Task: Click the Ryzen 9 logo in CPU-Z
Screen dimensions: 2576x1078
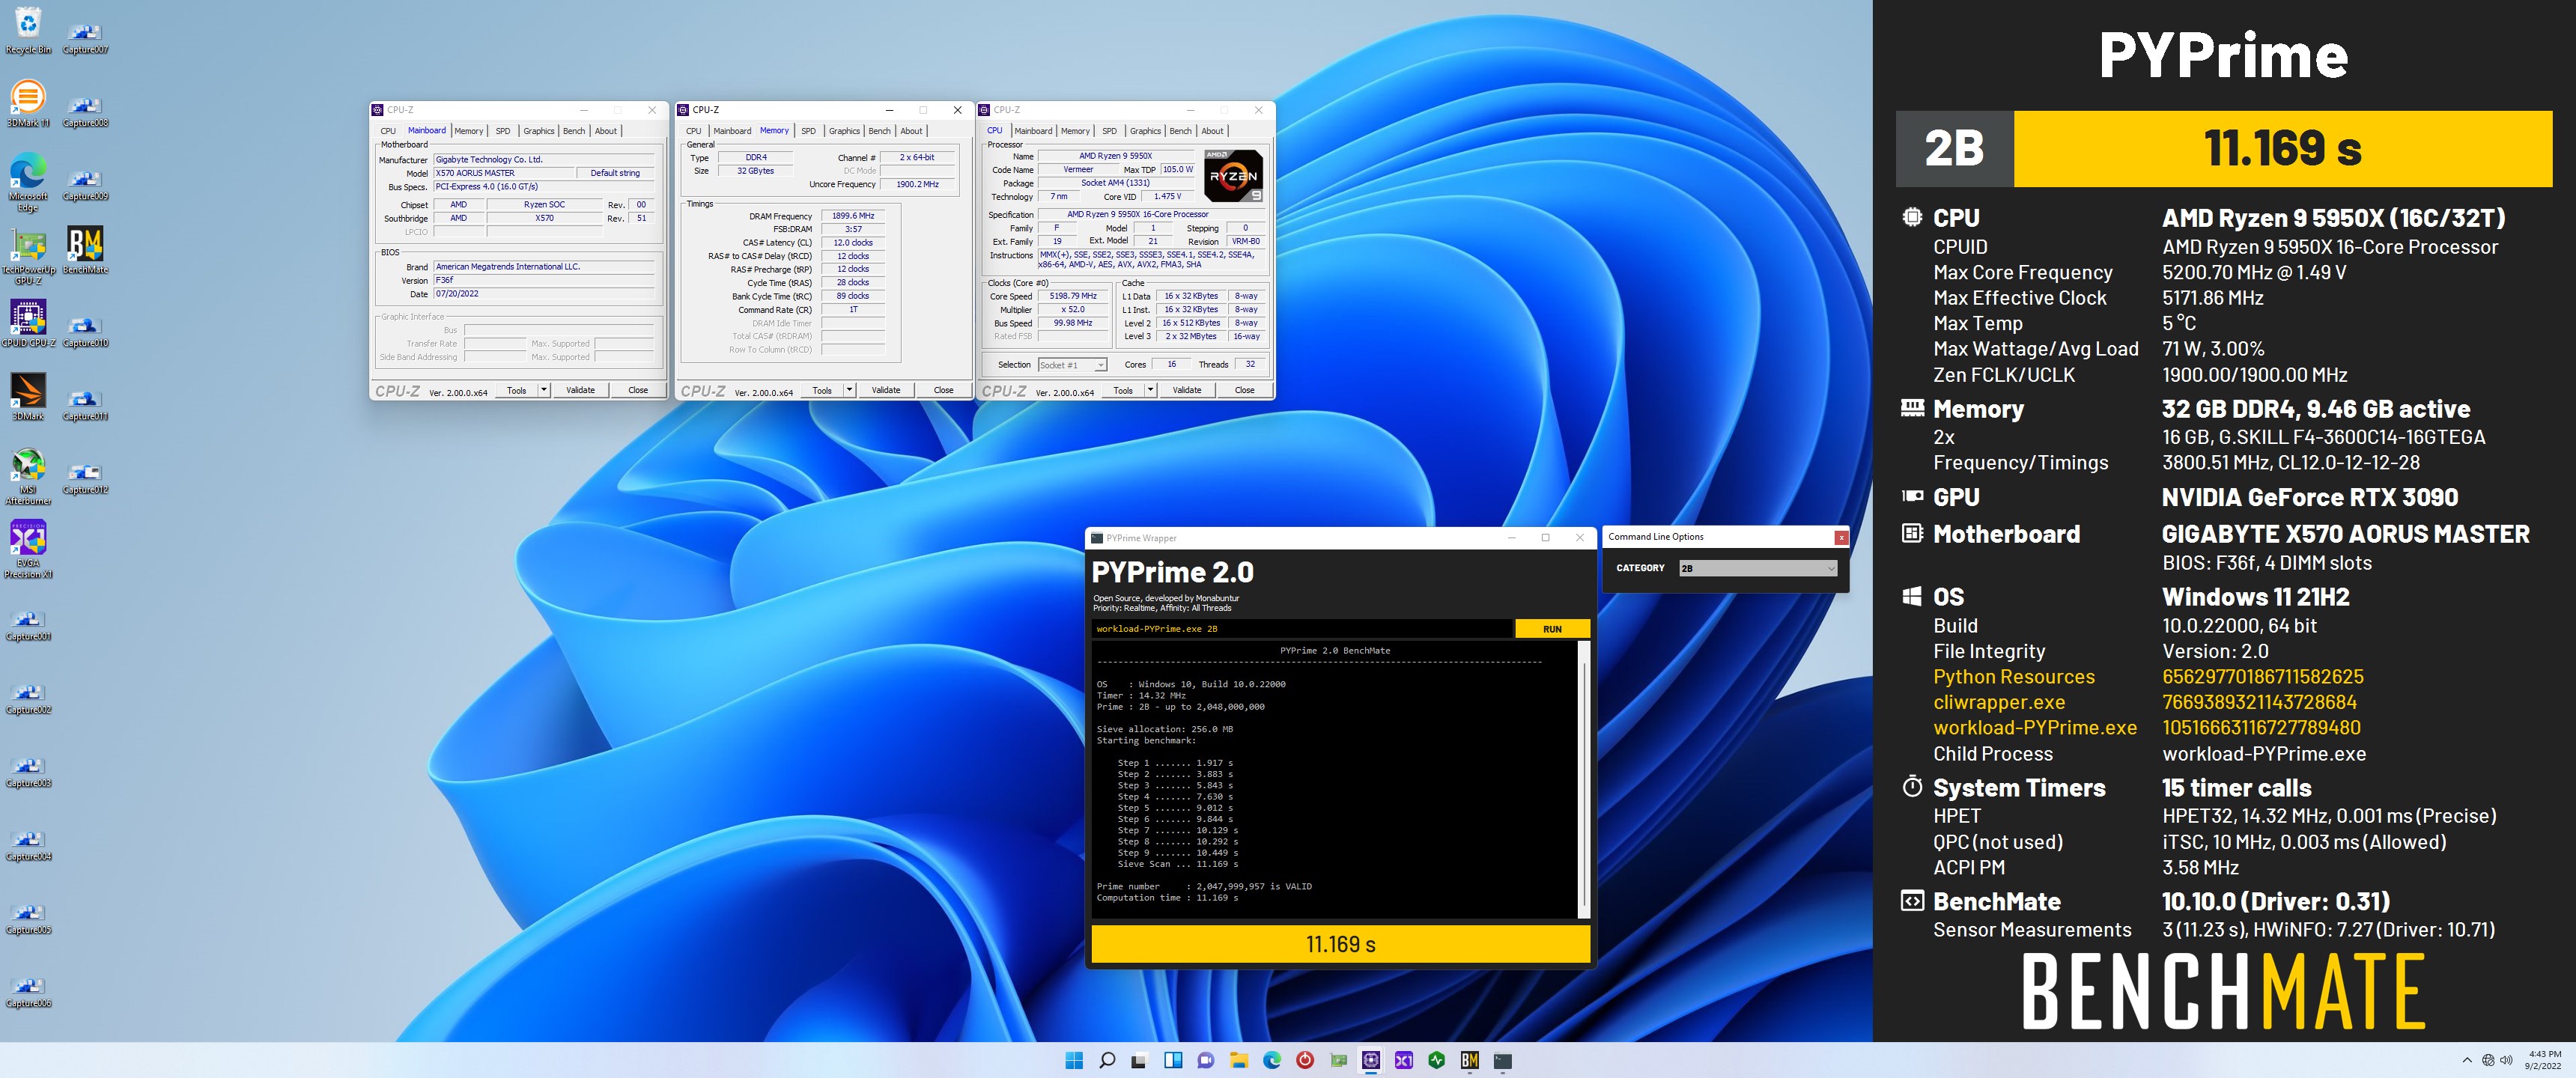Action: 1232,176
